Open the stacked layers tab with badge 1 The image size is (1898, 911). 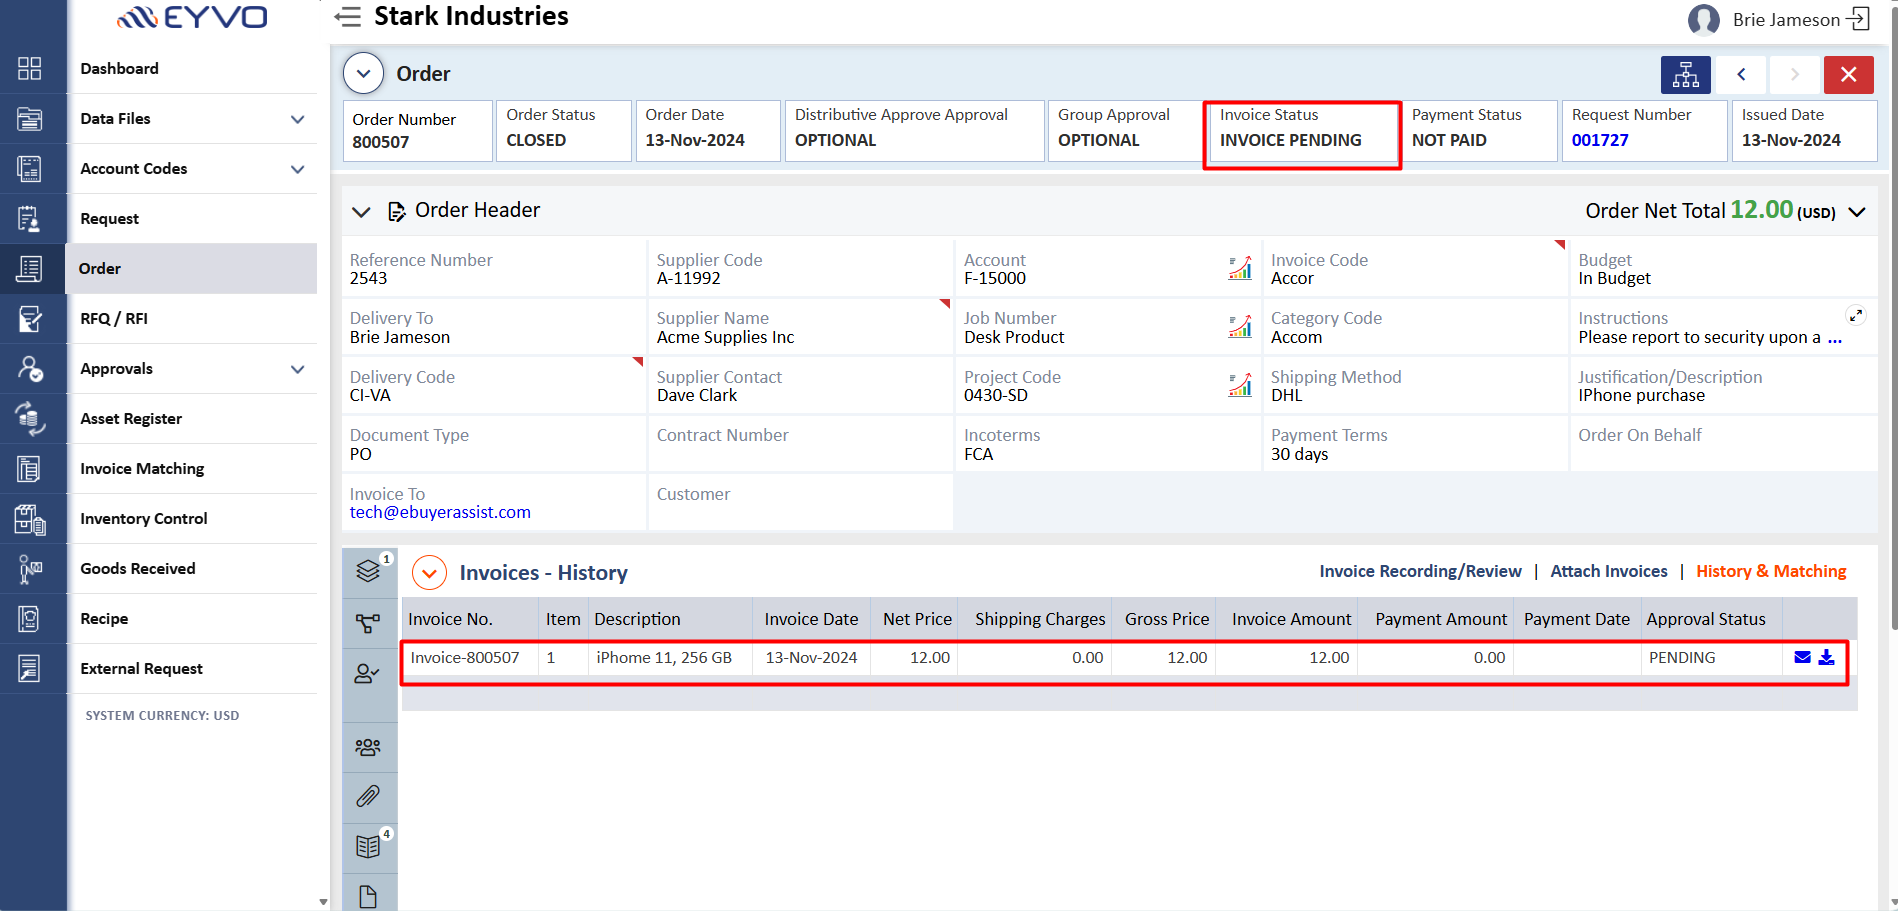tap(369, 570)
